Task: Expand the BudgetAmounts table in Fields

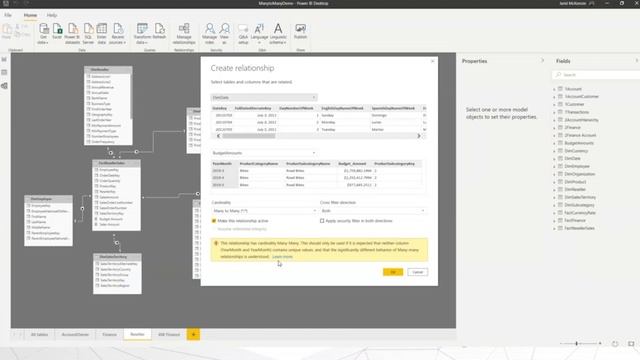Action: pyautogui.click(x=554, y=143)
